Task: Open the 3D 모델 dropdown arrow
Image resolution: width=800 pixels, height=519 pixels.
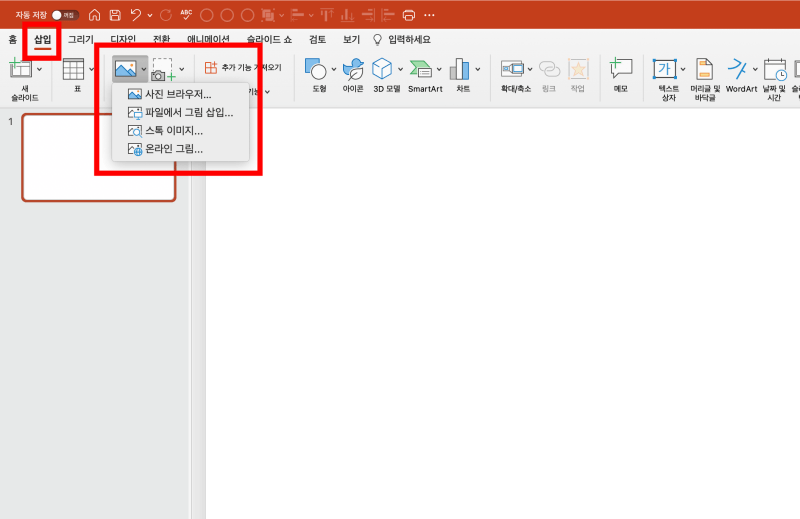Action: [x=400, y=69]
